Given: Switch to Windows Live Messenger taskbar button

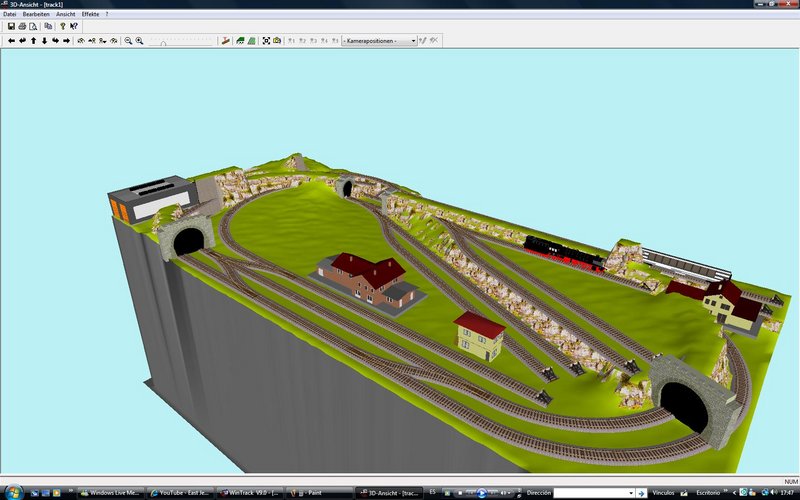Looking at the screenshot, I should pos(111,493).
